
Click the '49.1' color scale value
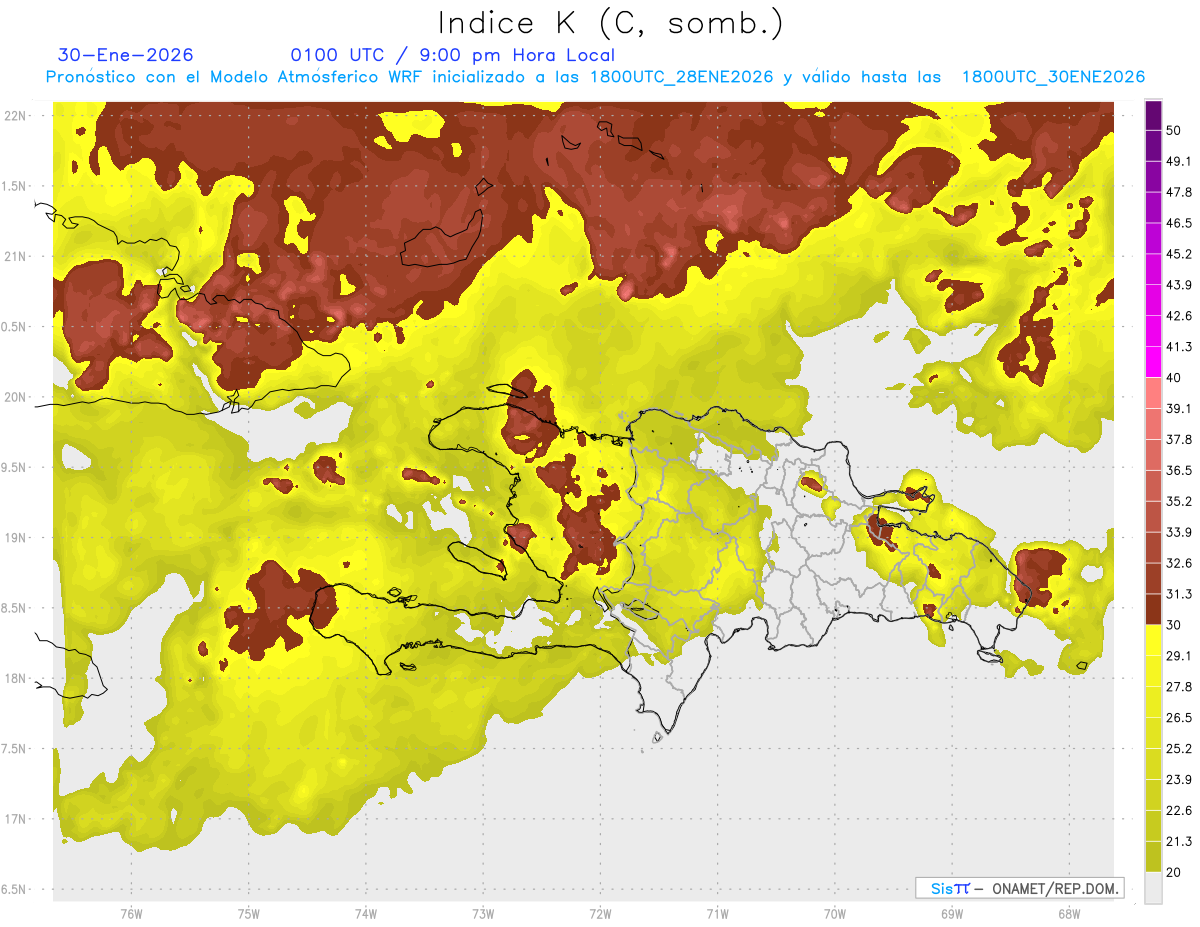(1178, 161)
